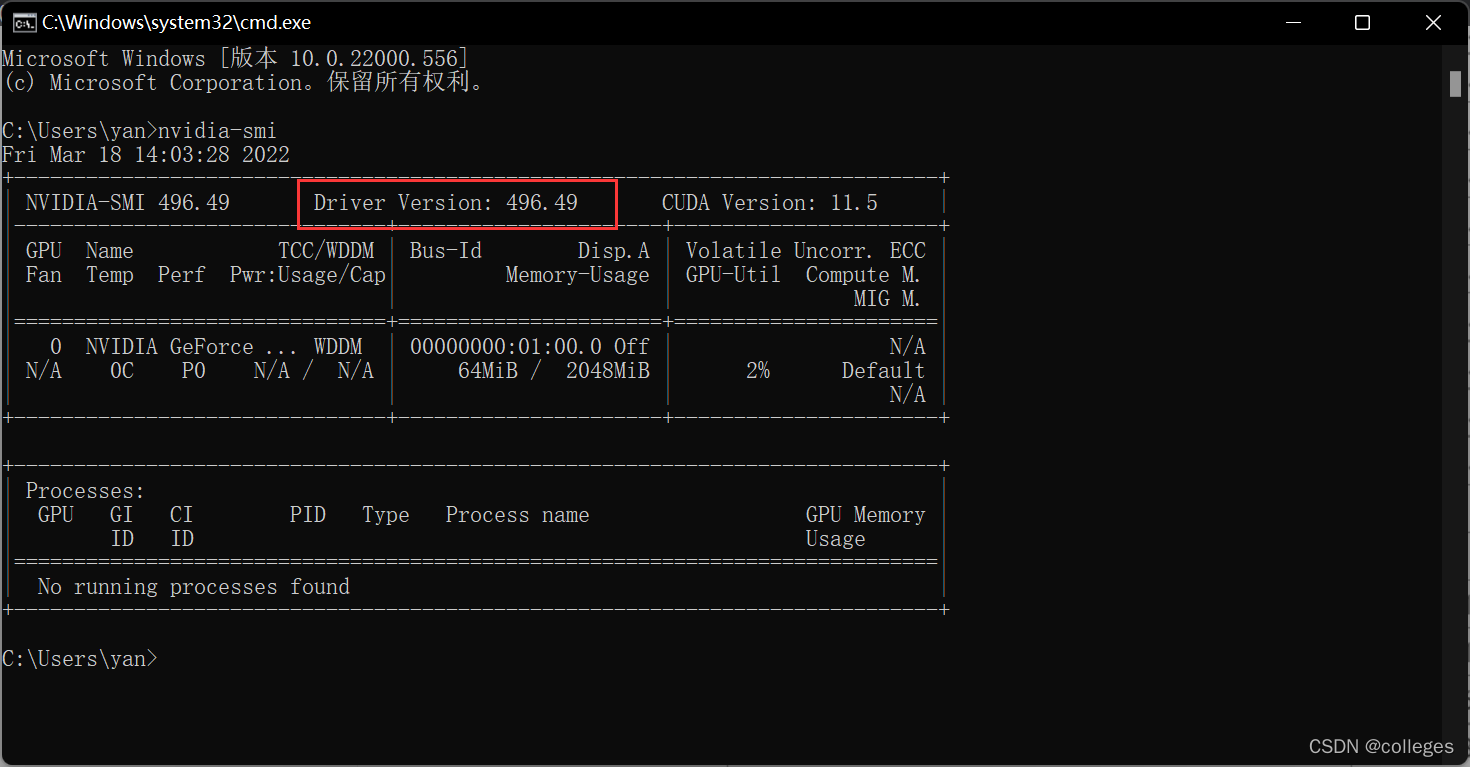
Task: Maximize the cmd.exe window
Action: [x=1362, y=22]
